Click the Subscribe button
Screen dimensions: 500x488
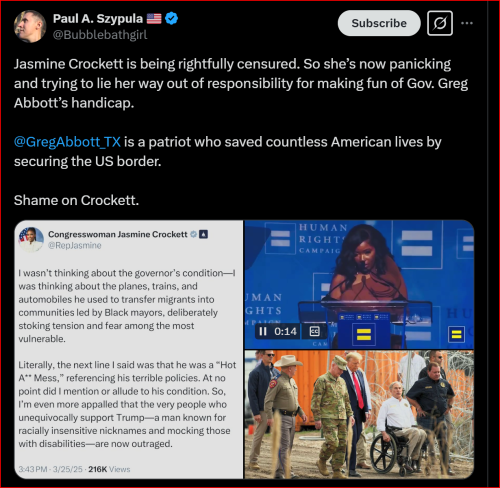click(x=379, y=23)
